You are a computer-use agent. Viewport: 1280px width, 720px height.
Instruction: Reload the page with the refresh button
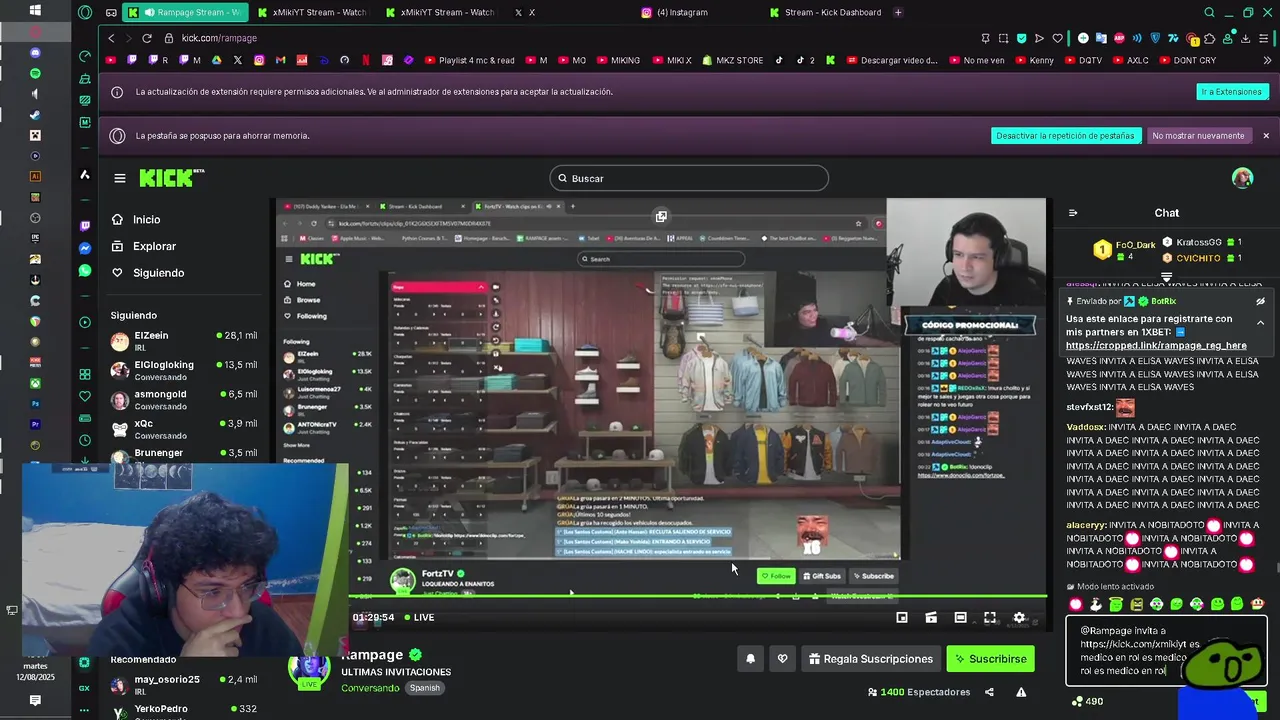[146, 38]
